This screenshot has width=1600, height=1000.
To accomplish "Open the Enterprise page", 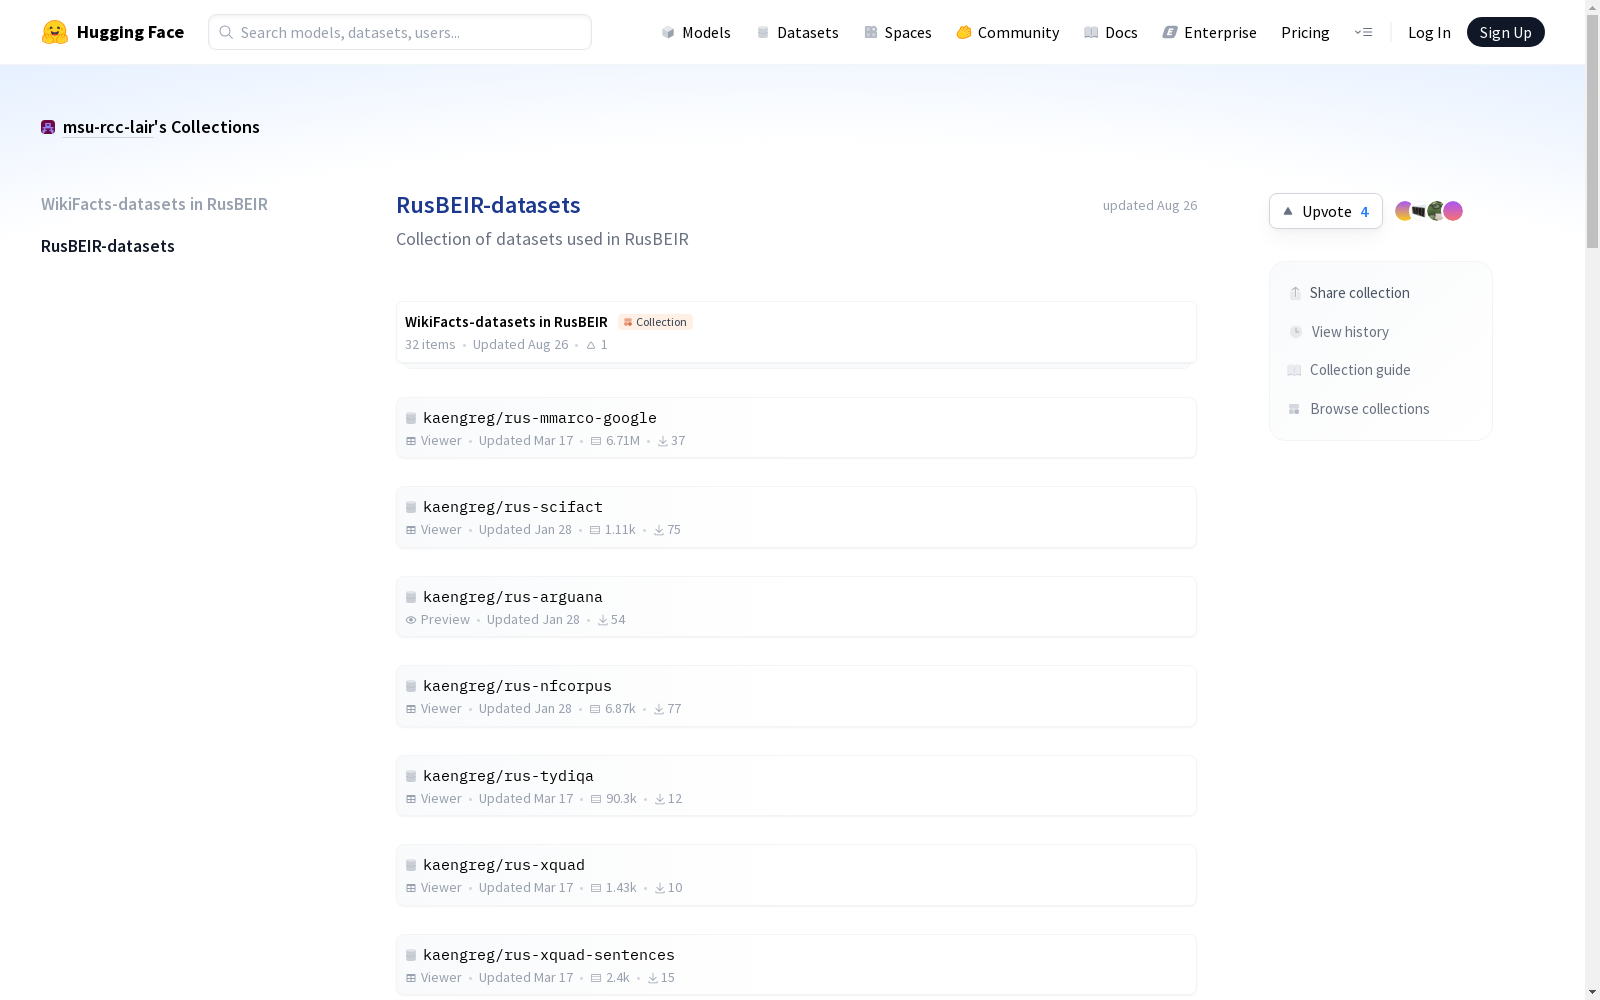I will click(x=1210, y=32).
